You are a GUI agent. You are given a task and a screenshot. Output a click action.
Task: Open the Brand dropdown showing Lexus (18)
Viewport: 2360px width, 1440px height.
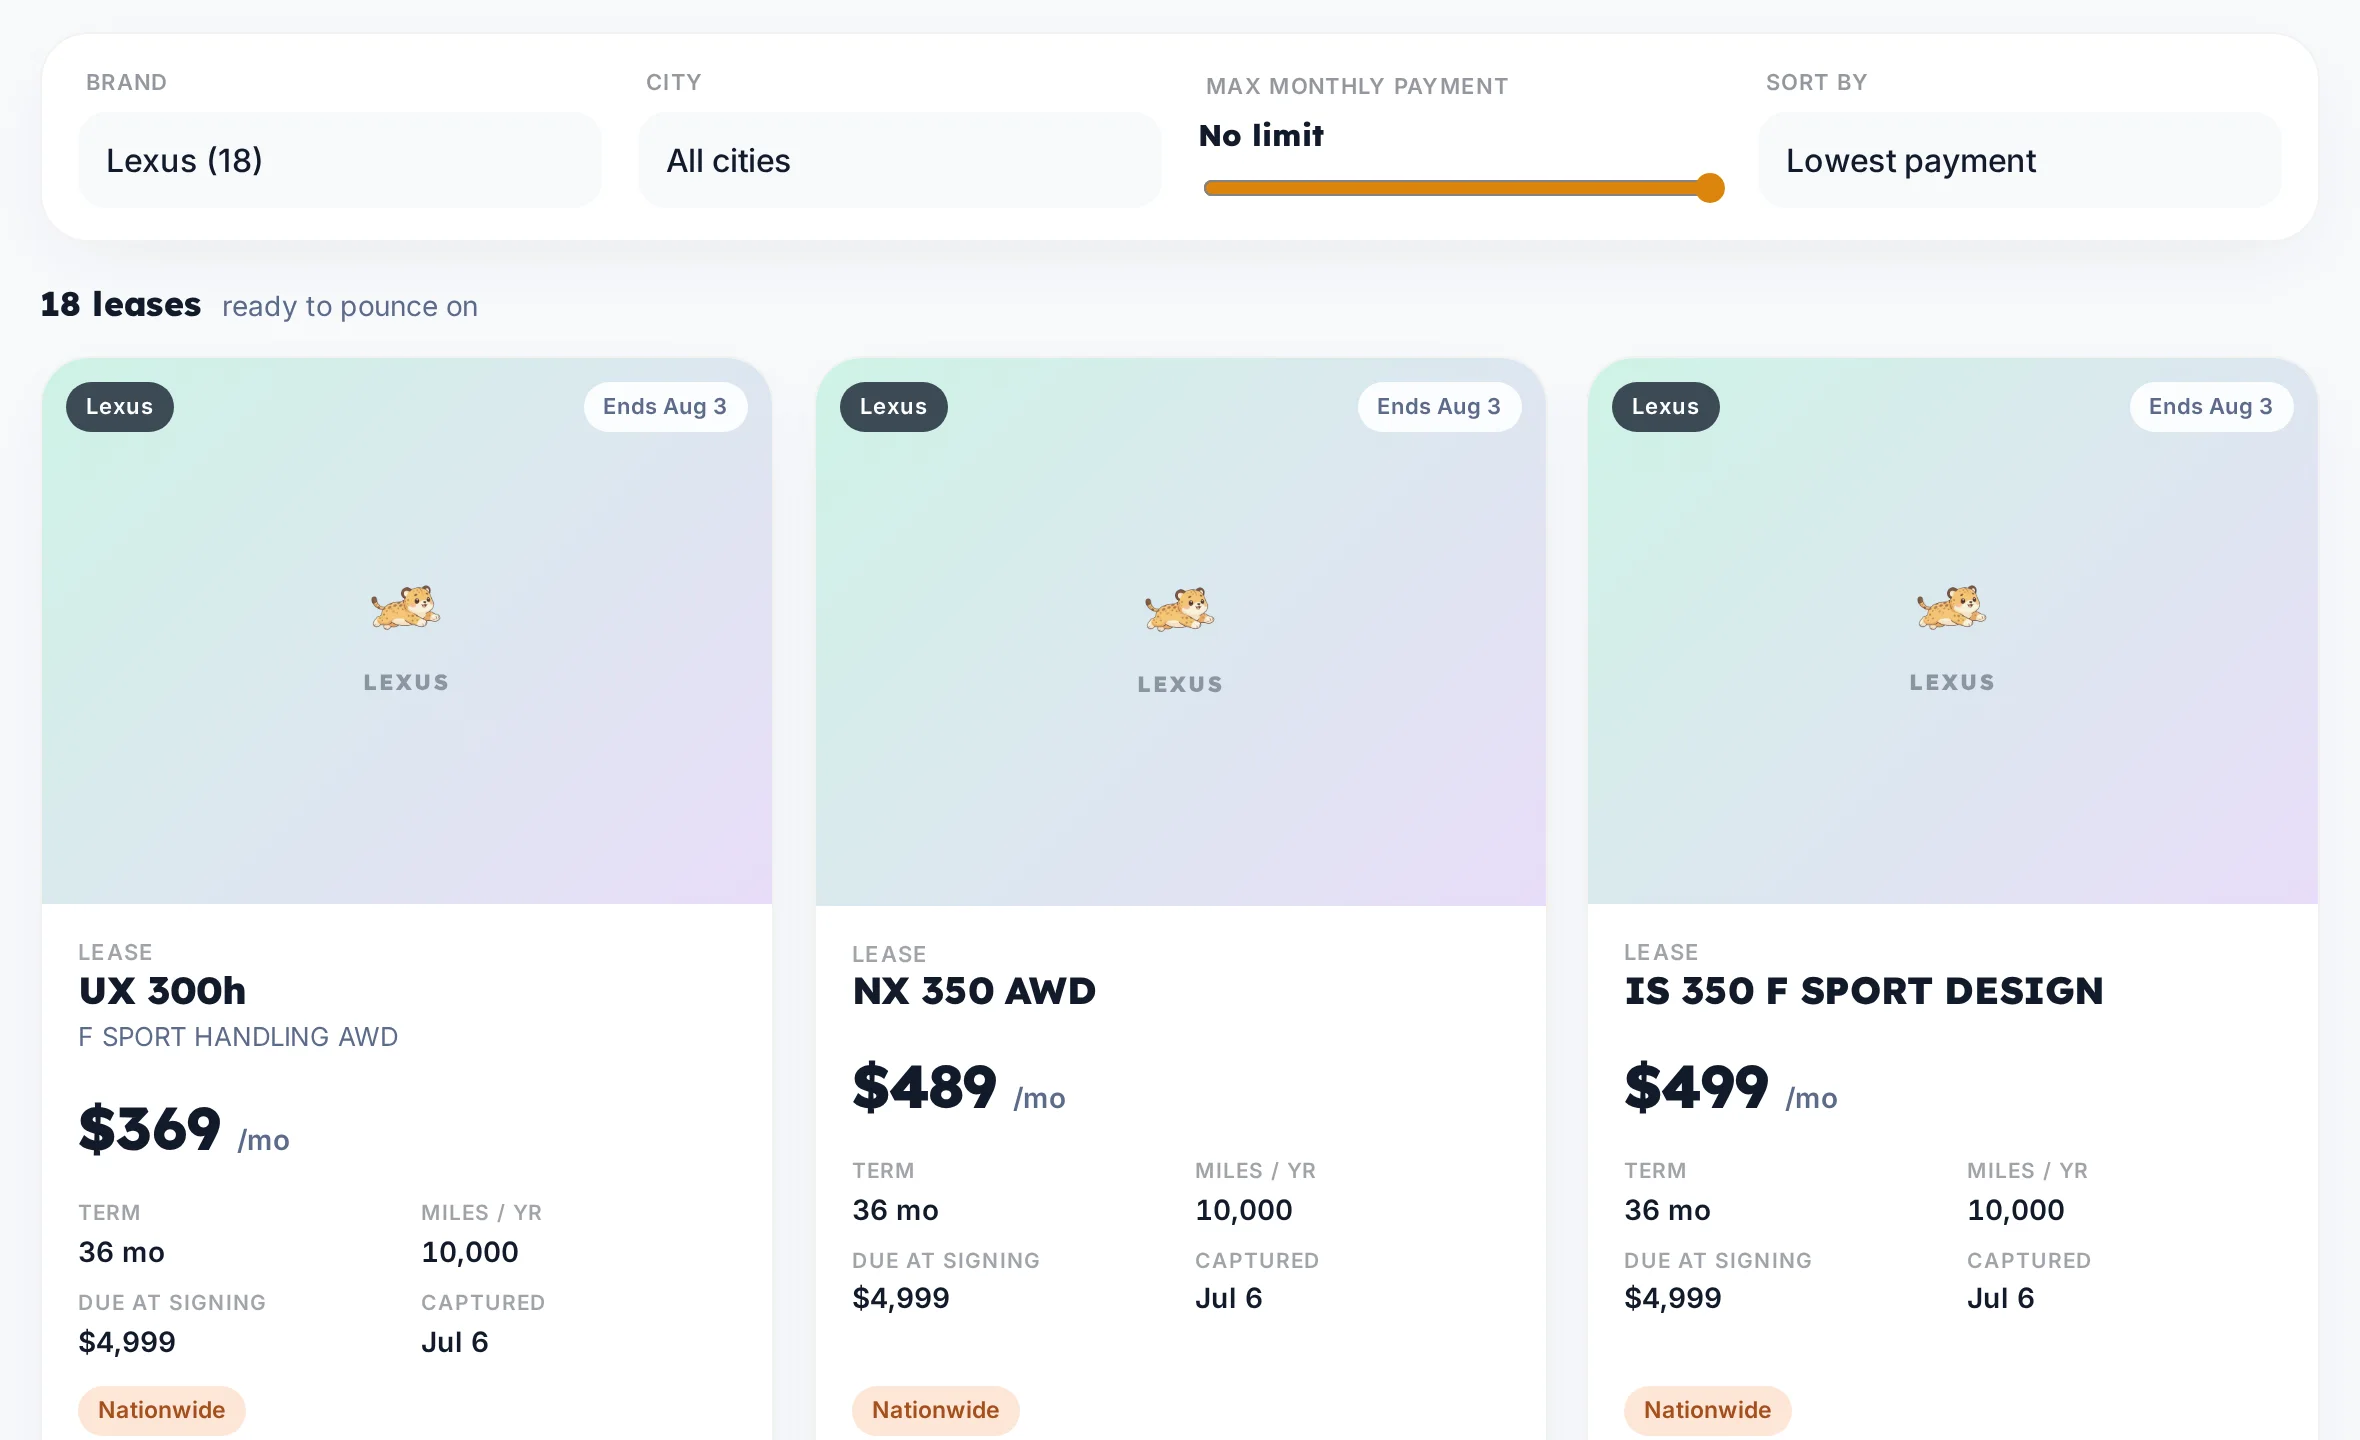click(x=340, y=160)
